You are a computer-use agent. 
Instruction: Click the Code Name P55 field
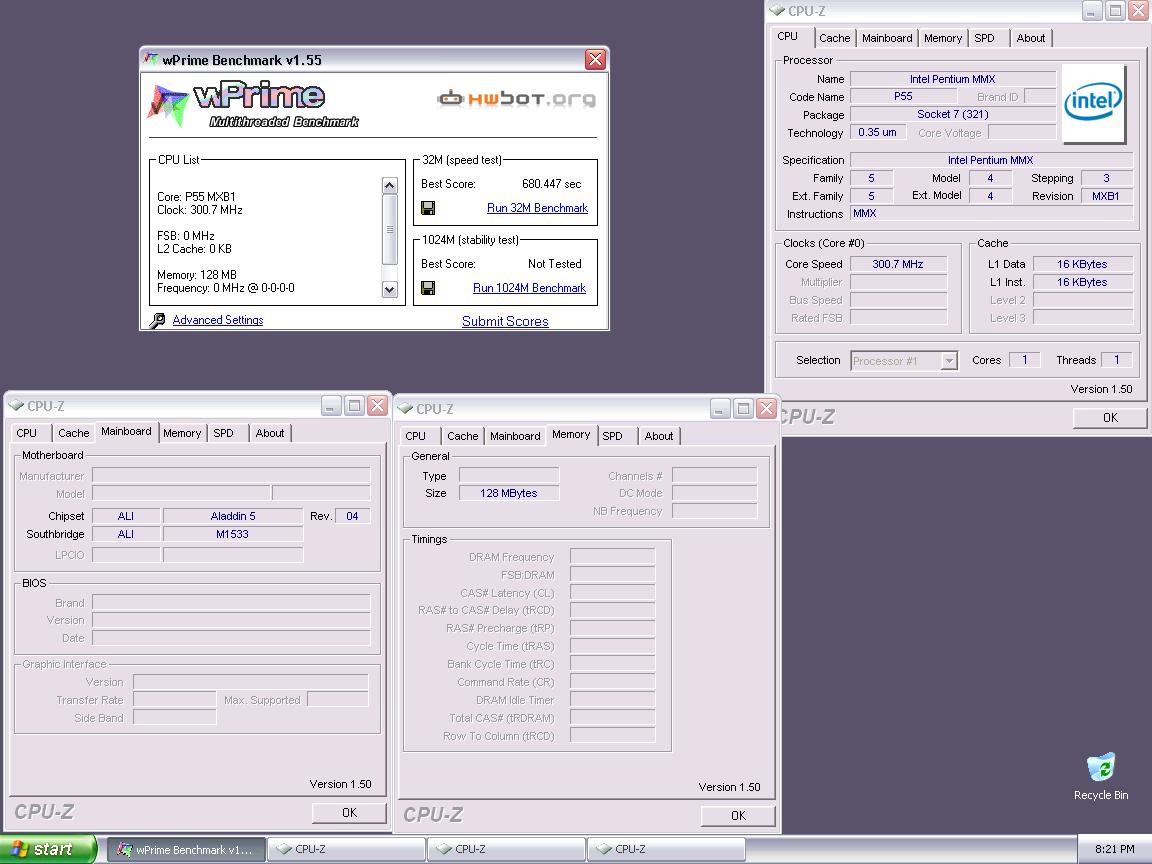903,97
